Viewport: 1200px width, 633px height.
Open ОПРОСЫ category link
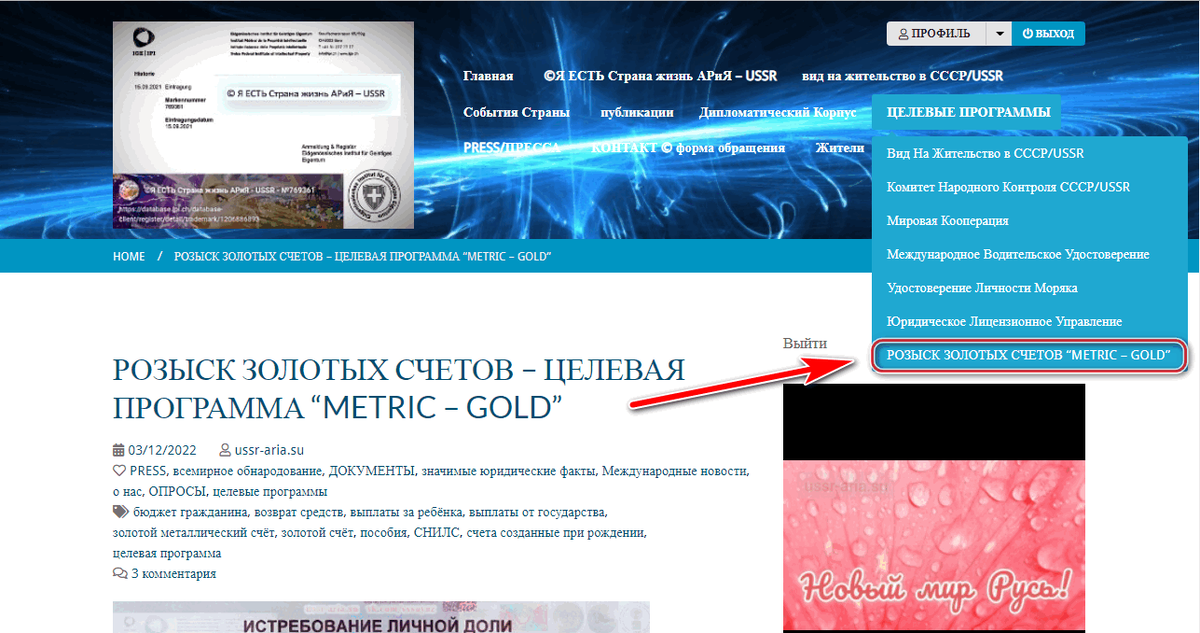point(177,492)
